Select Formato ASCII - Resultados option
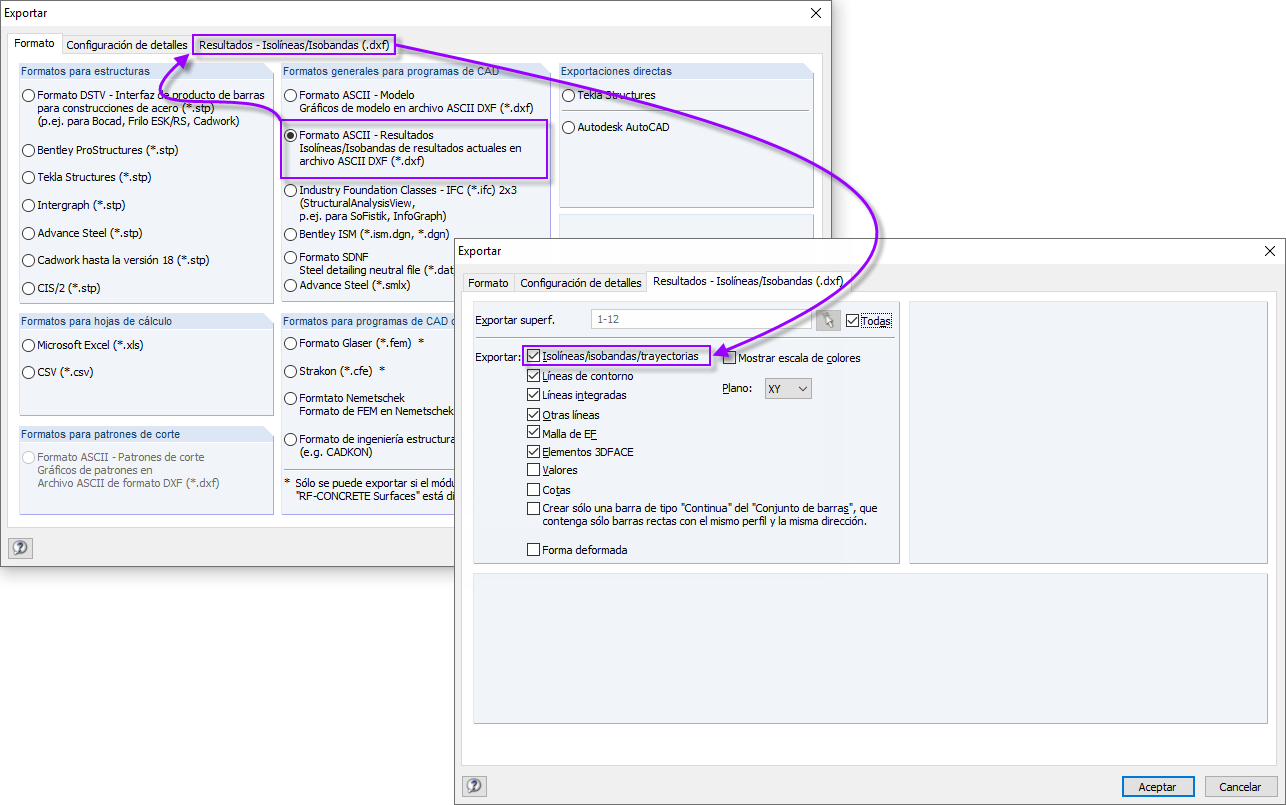Screen dimensions: 1286x805 point(290,135)
